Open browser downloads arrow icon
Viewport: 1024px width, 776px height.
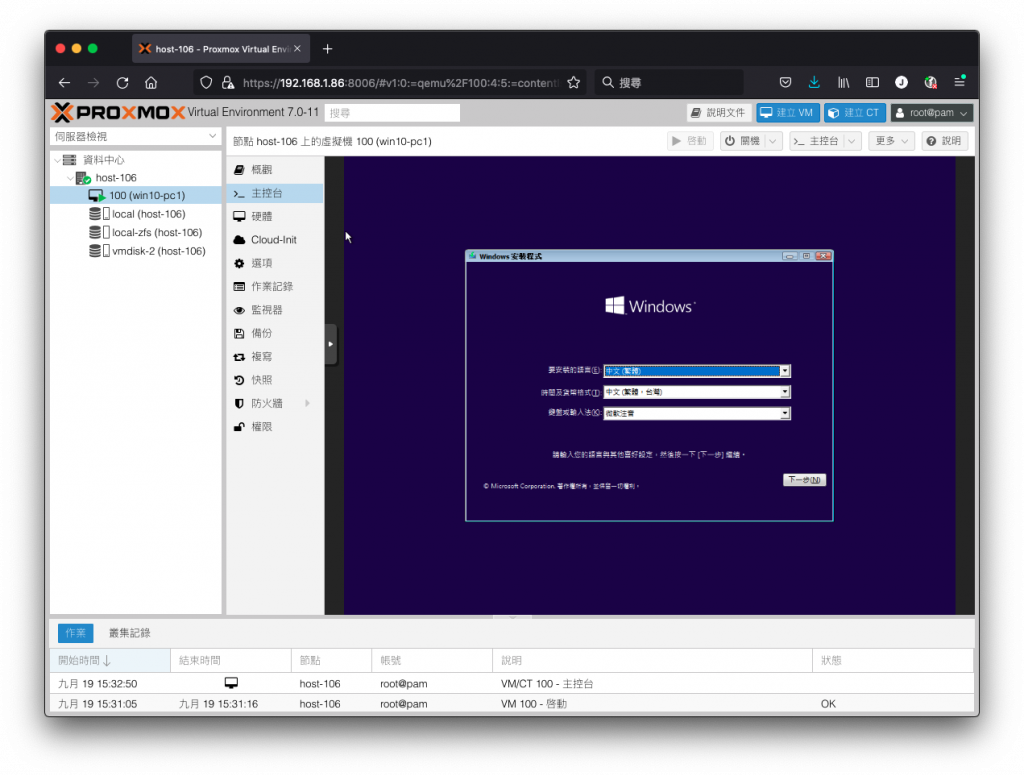pos(814,82)
